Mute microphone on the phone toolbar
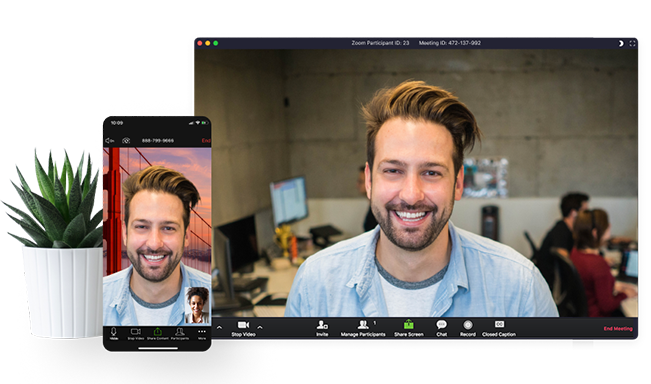Image resolution: width=651 pixels, height=384 pixels. [x=113, y=333]
